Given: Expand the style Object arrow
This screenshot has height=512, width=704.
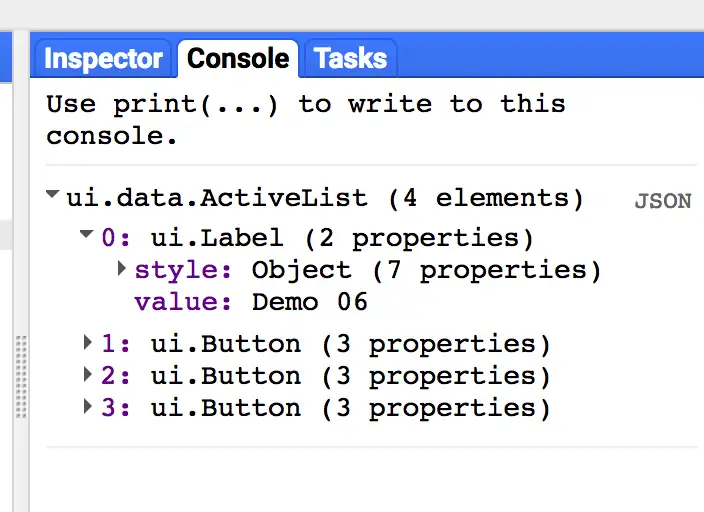Looking at the screenshot, I should pos(121,268).
